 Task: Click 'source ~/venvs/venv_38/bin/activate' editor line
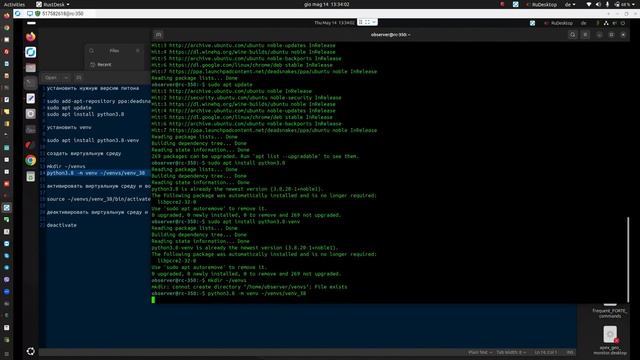98,199
